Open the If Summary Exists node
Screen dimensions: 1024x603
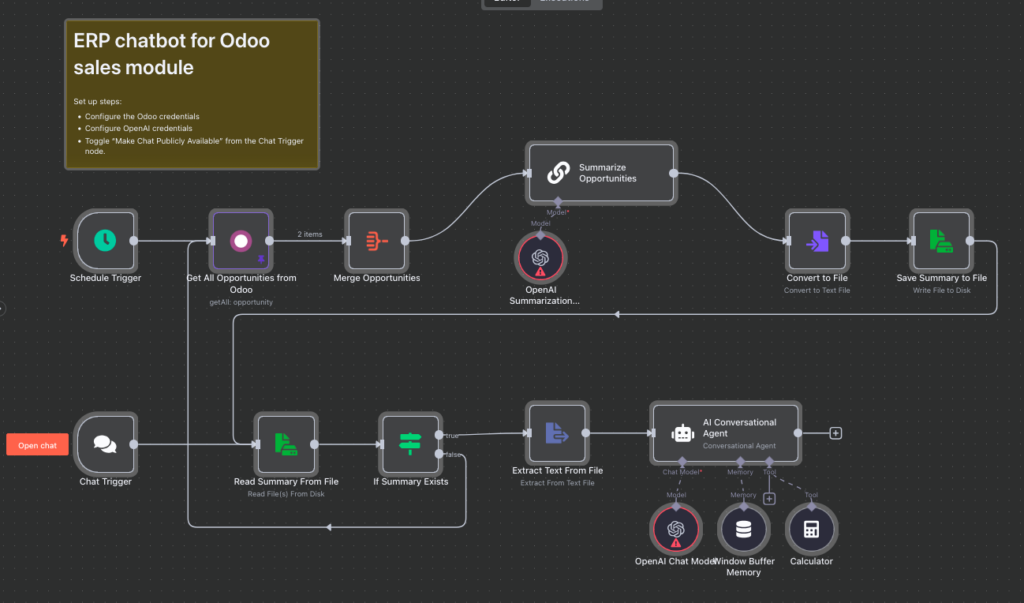pos(410,444)
